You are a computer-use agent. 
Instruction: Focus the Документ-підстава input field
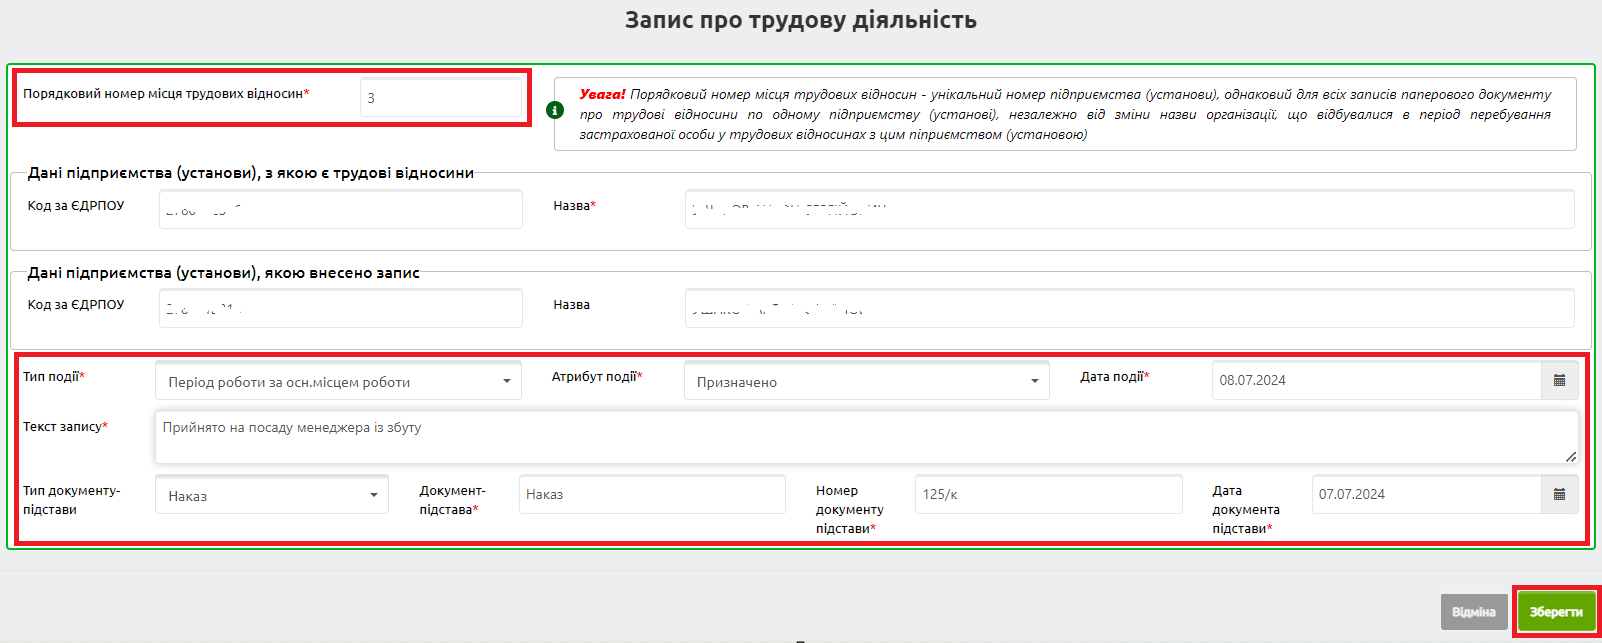tap(651, 495)
